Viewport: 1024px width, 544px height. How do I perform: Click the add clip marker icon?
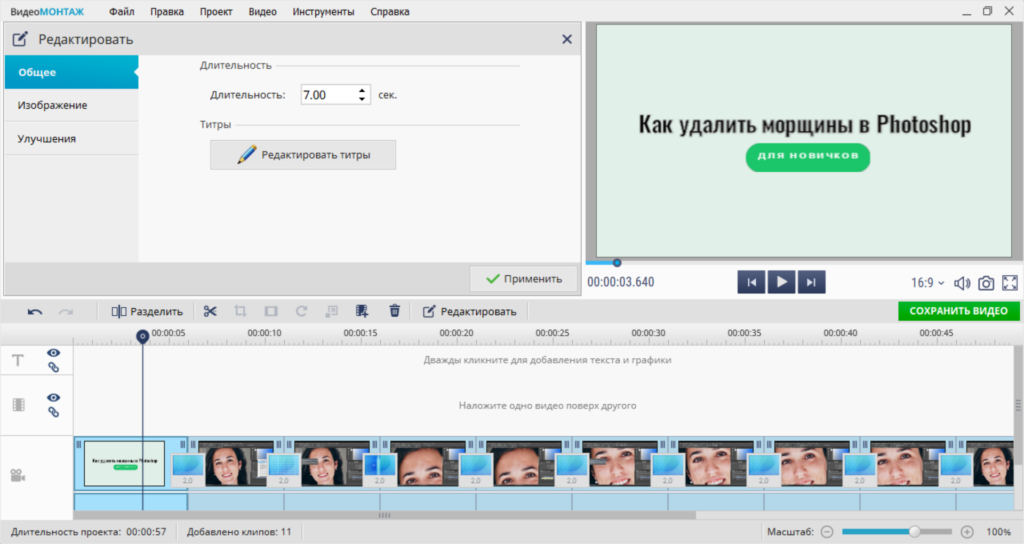(x=361, y=312)
